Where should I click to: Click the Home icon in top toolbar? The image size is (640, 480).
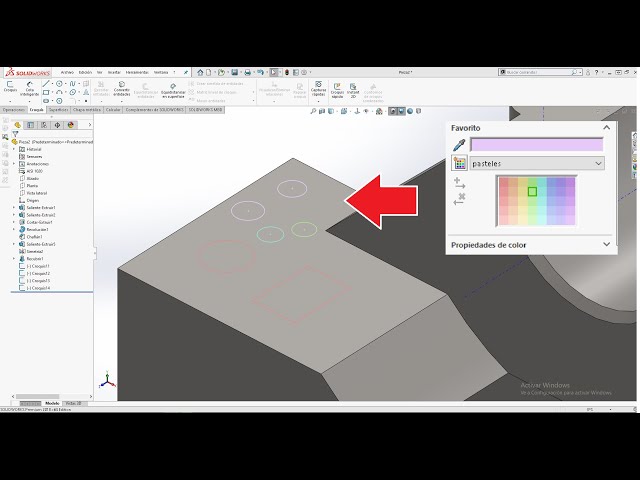point(200,72)
